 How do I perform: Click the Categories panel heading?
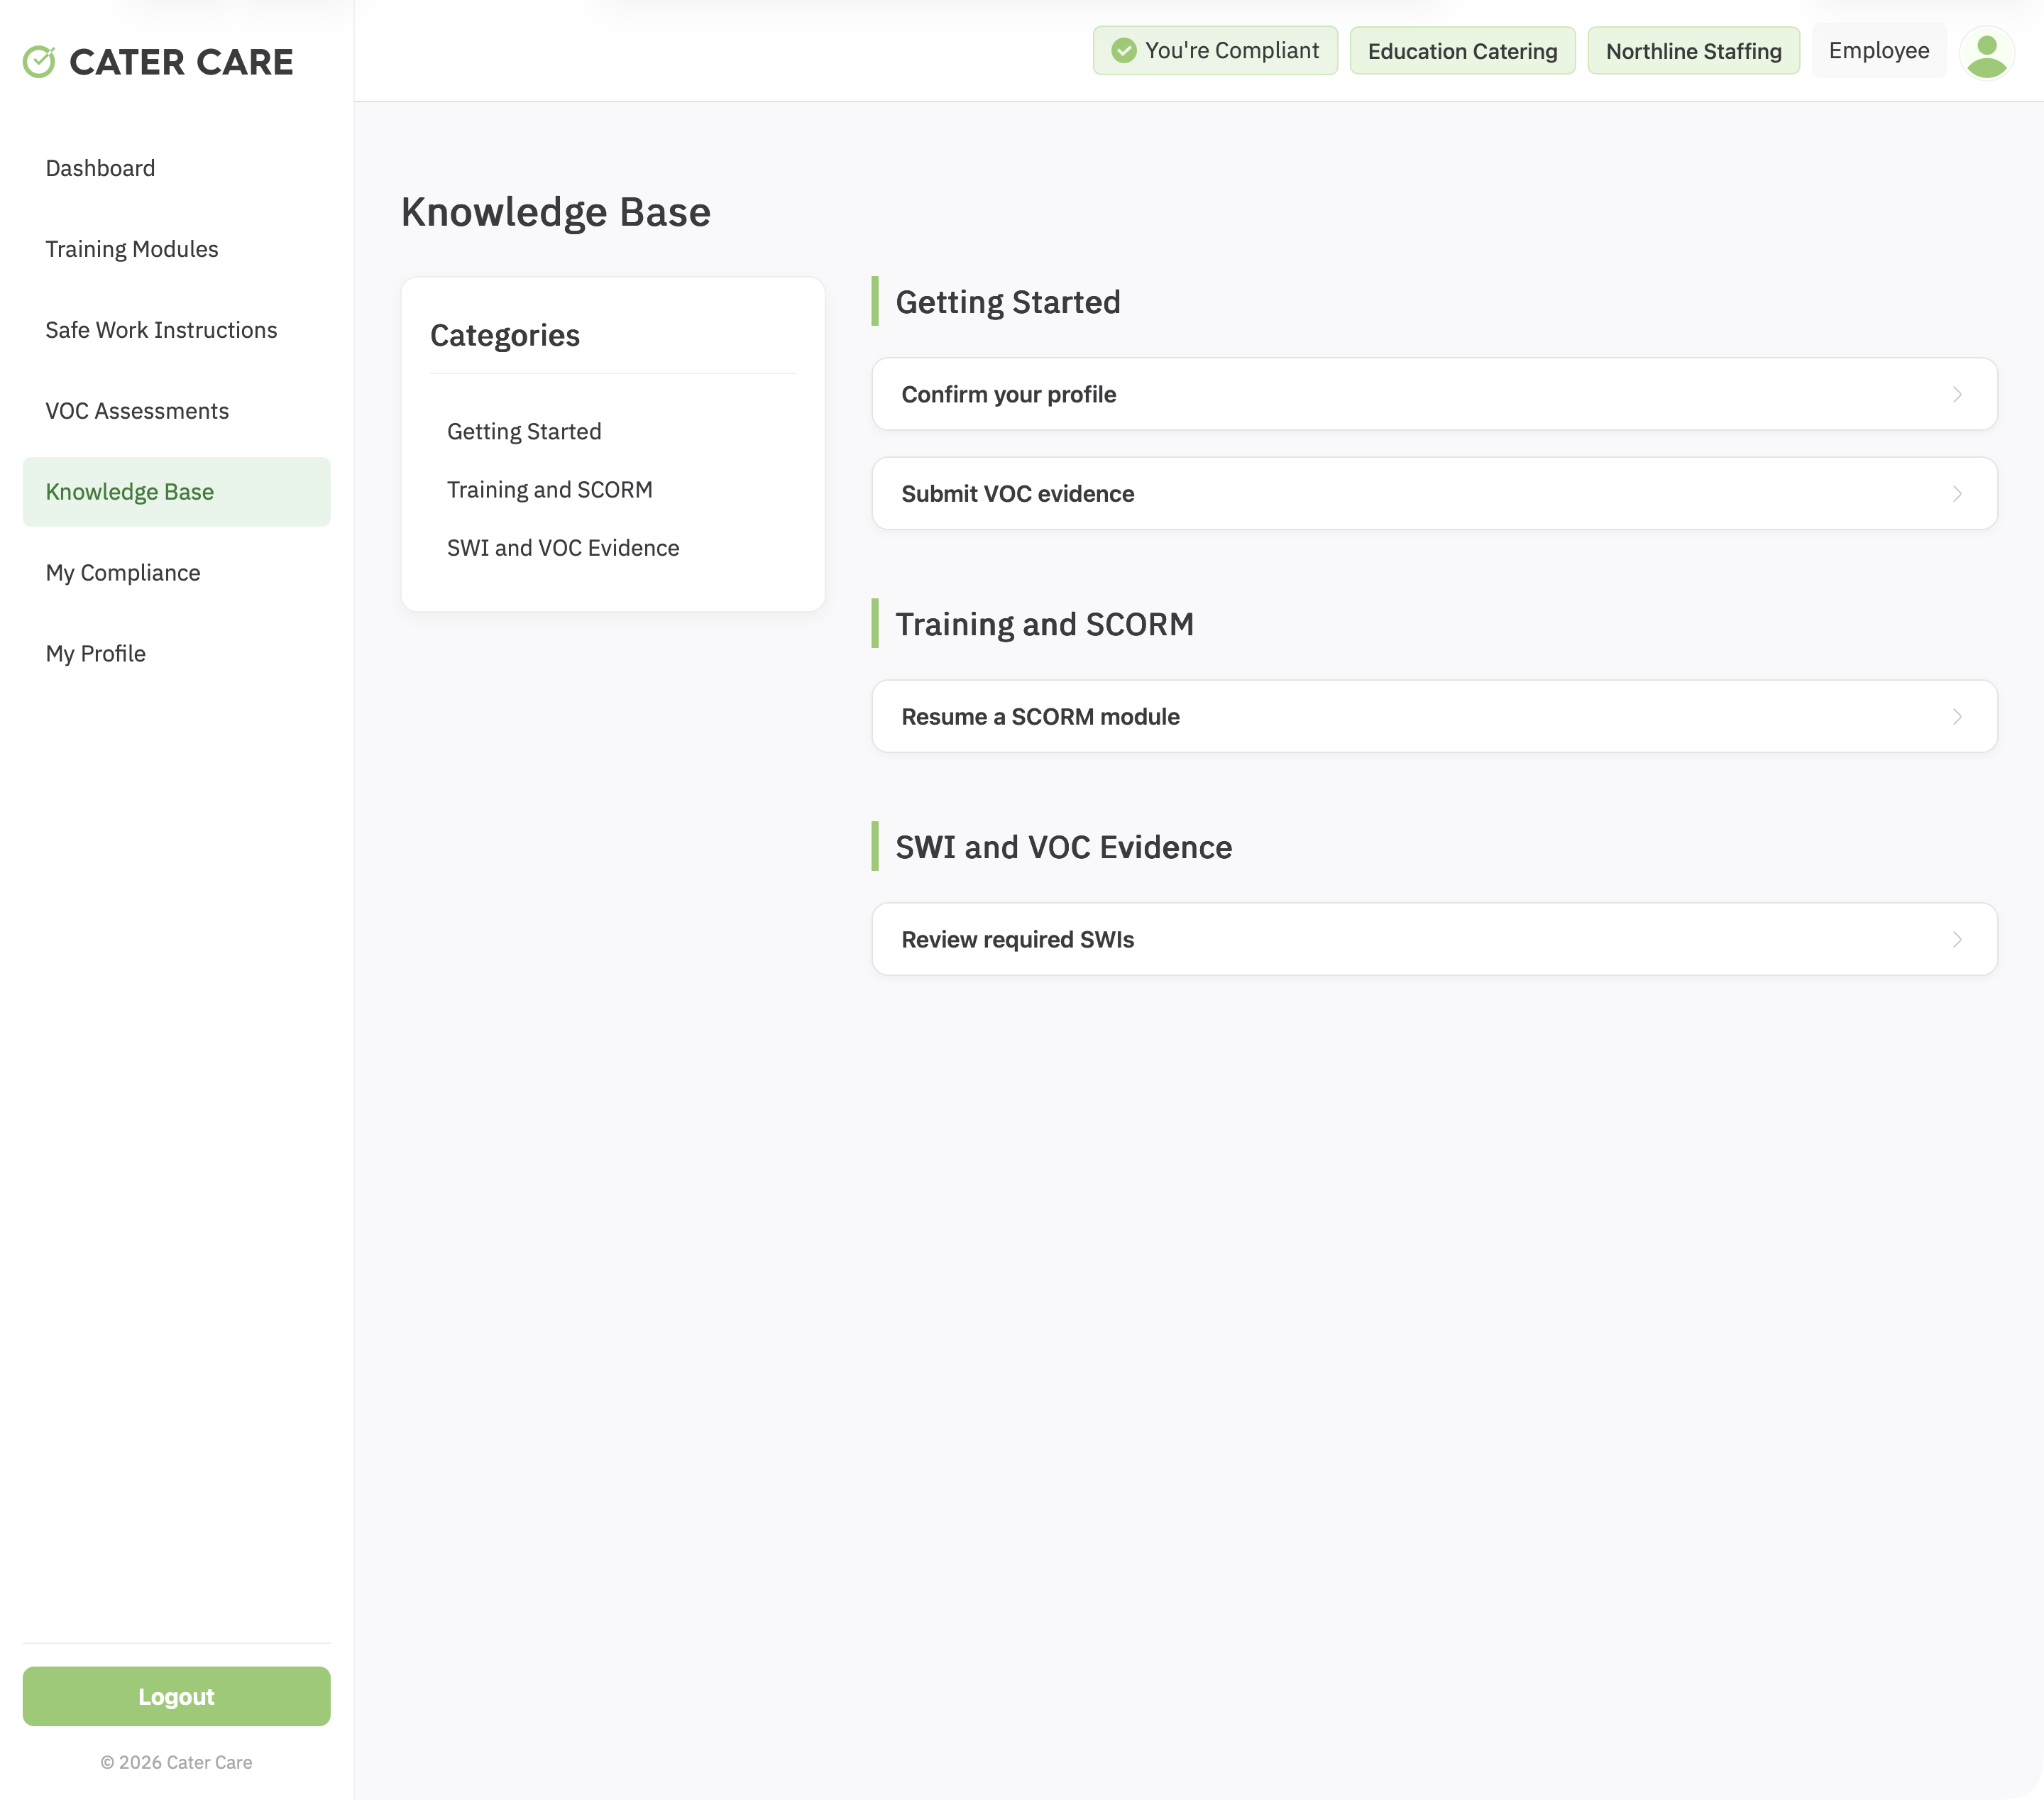click(505, 336)
